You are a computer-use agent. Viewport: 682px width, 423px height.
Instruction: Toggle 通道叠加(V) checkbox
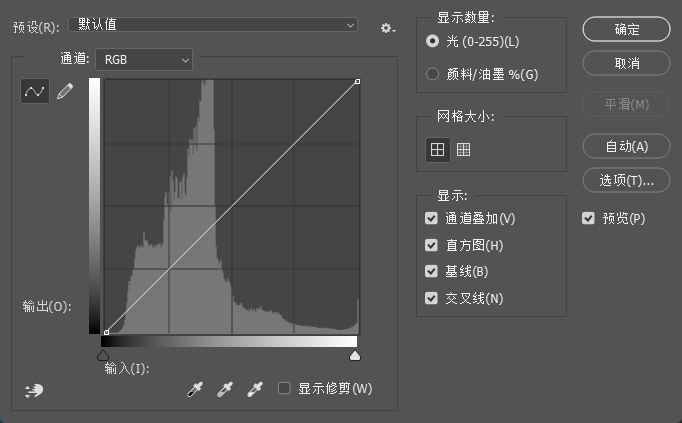[431, 218]
